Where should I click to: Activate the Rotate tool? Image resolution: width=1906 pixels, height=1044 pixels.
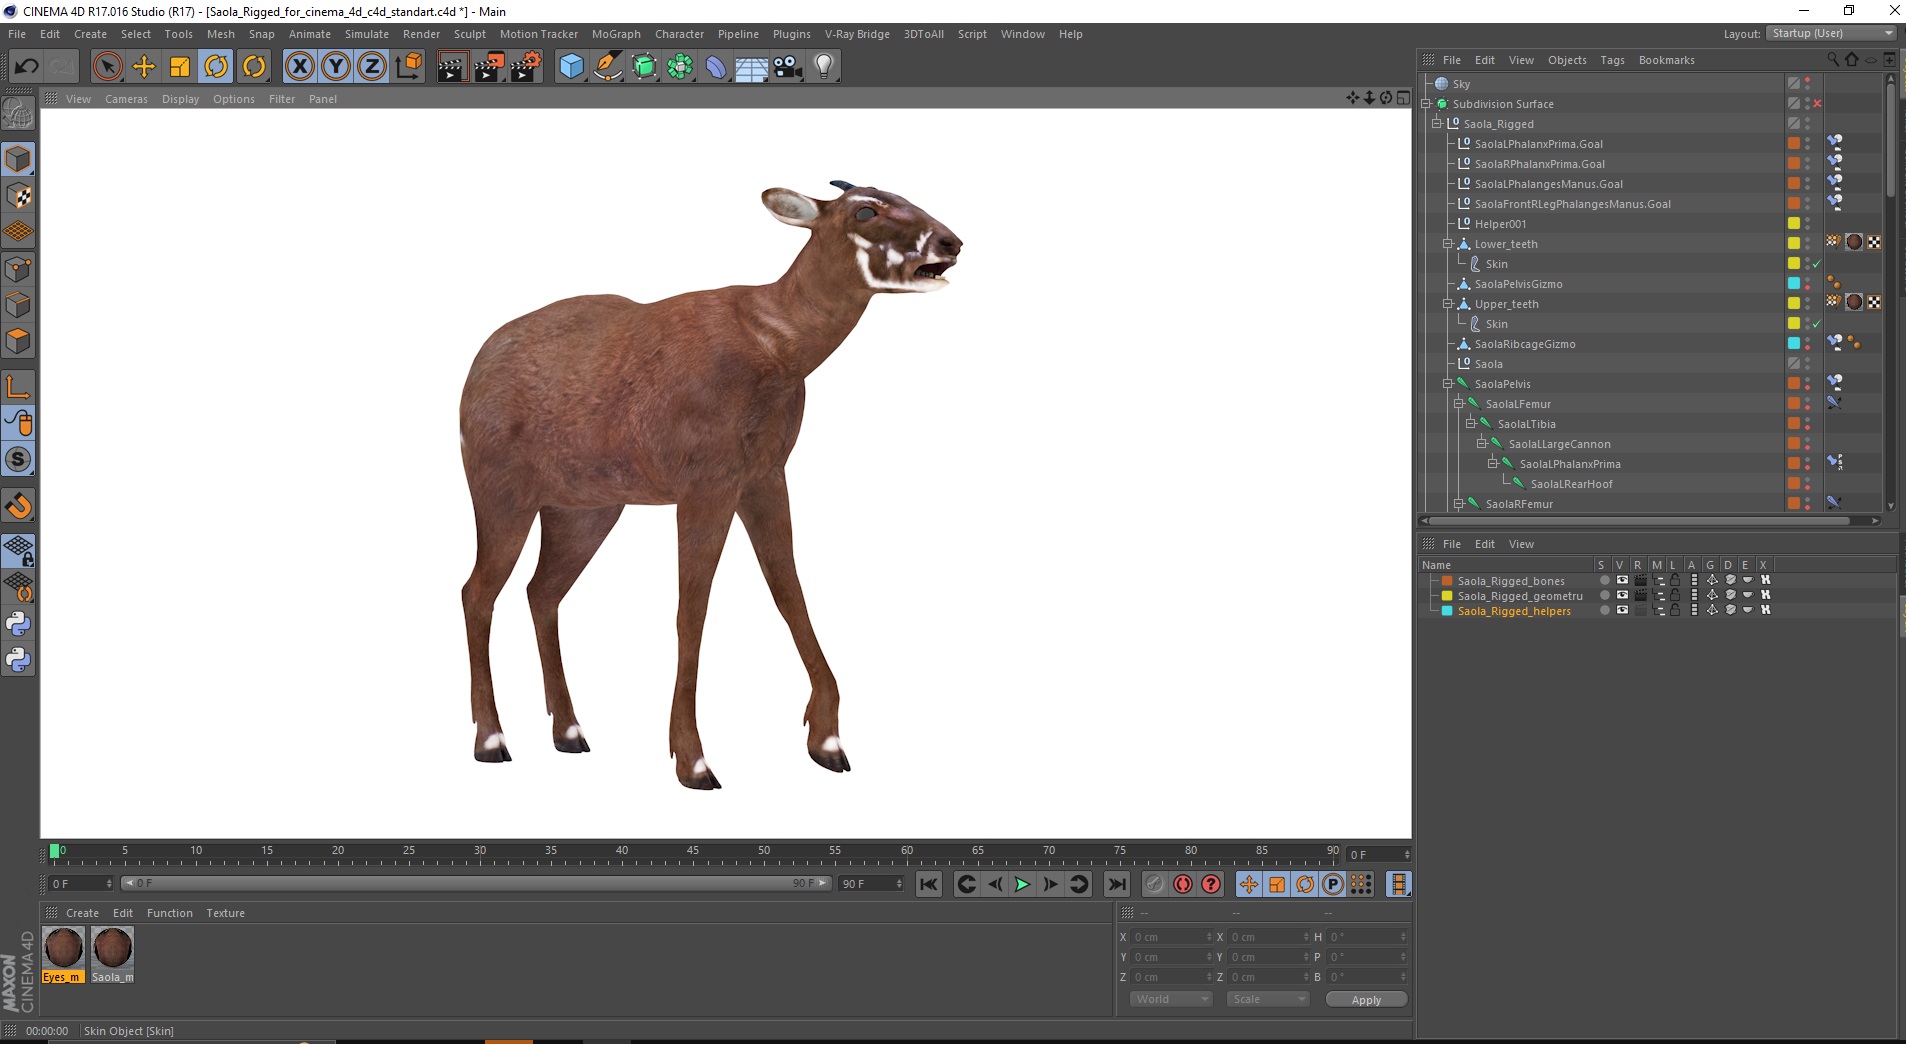(x=216, y=67)
